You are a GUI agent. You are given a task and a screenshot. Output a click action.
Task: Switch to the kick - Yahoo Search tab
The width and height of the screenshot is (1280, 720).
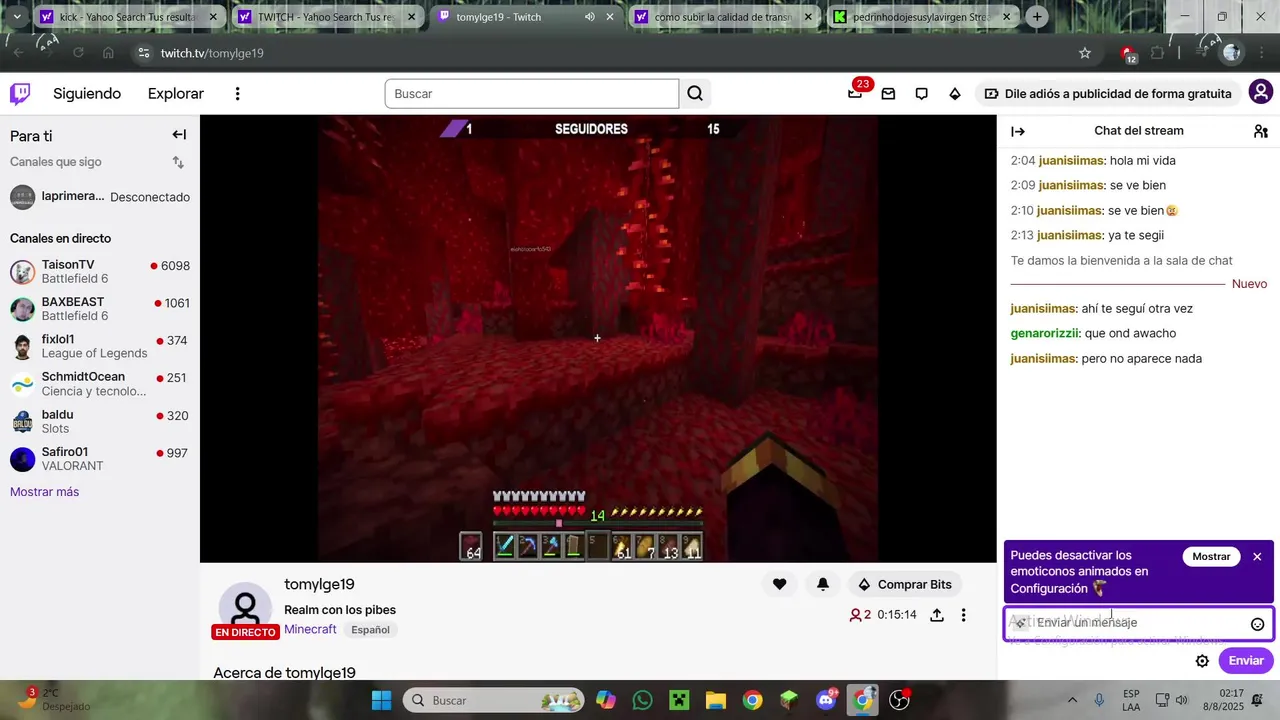pos(128,17)
